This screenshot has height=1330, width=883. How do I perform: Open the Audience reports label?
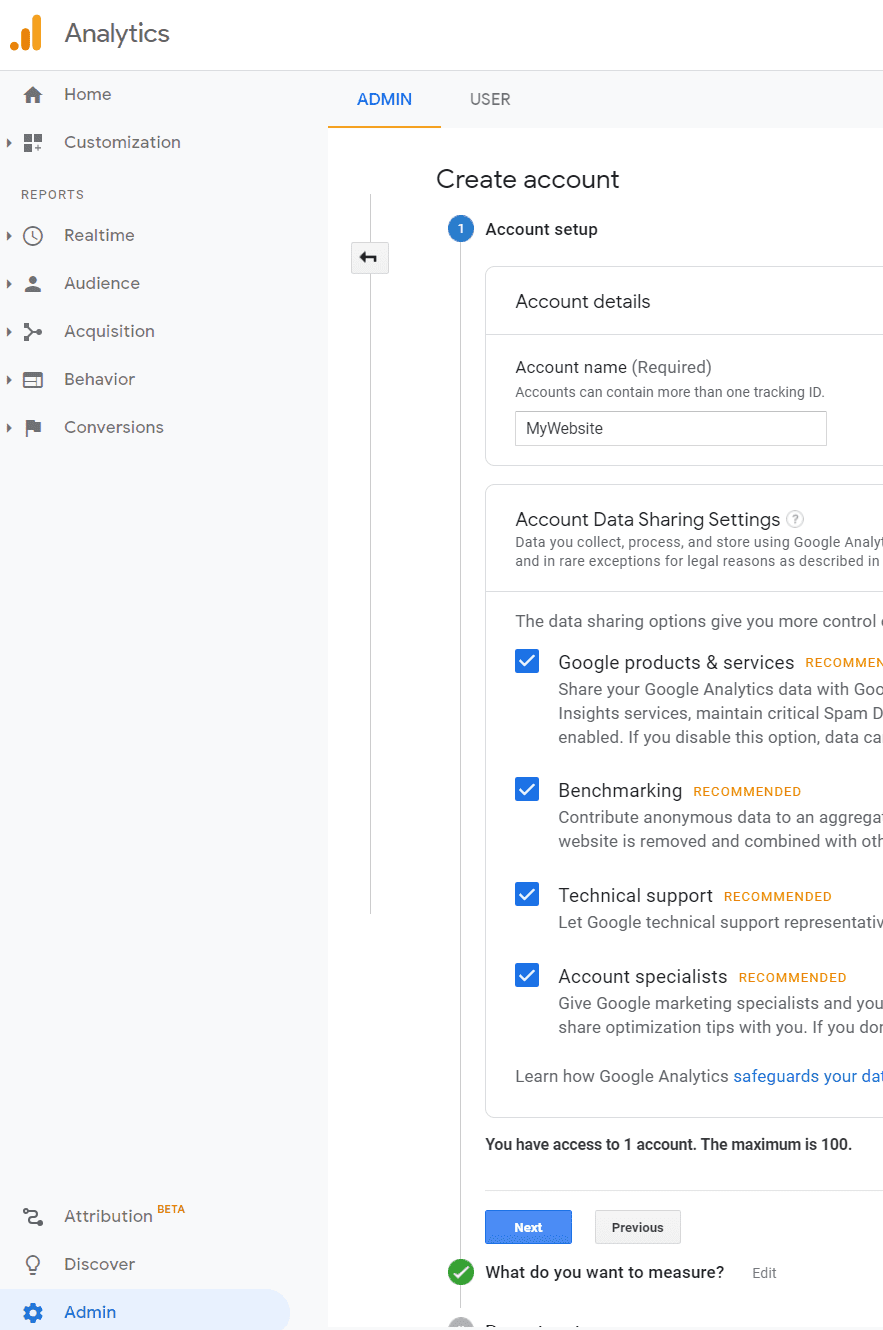pos(102,284)
